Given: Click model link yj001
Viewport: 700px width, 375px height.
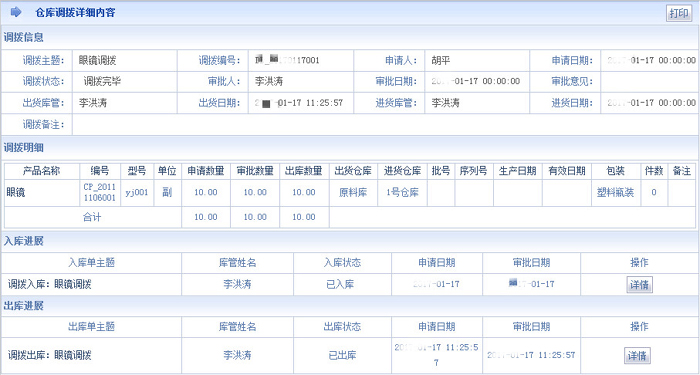Looking at the screenshot, I should click(x=137, y=193).
